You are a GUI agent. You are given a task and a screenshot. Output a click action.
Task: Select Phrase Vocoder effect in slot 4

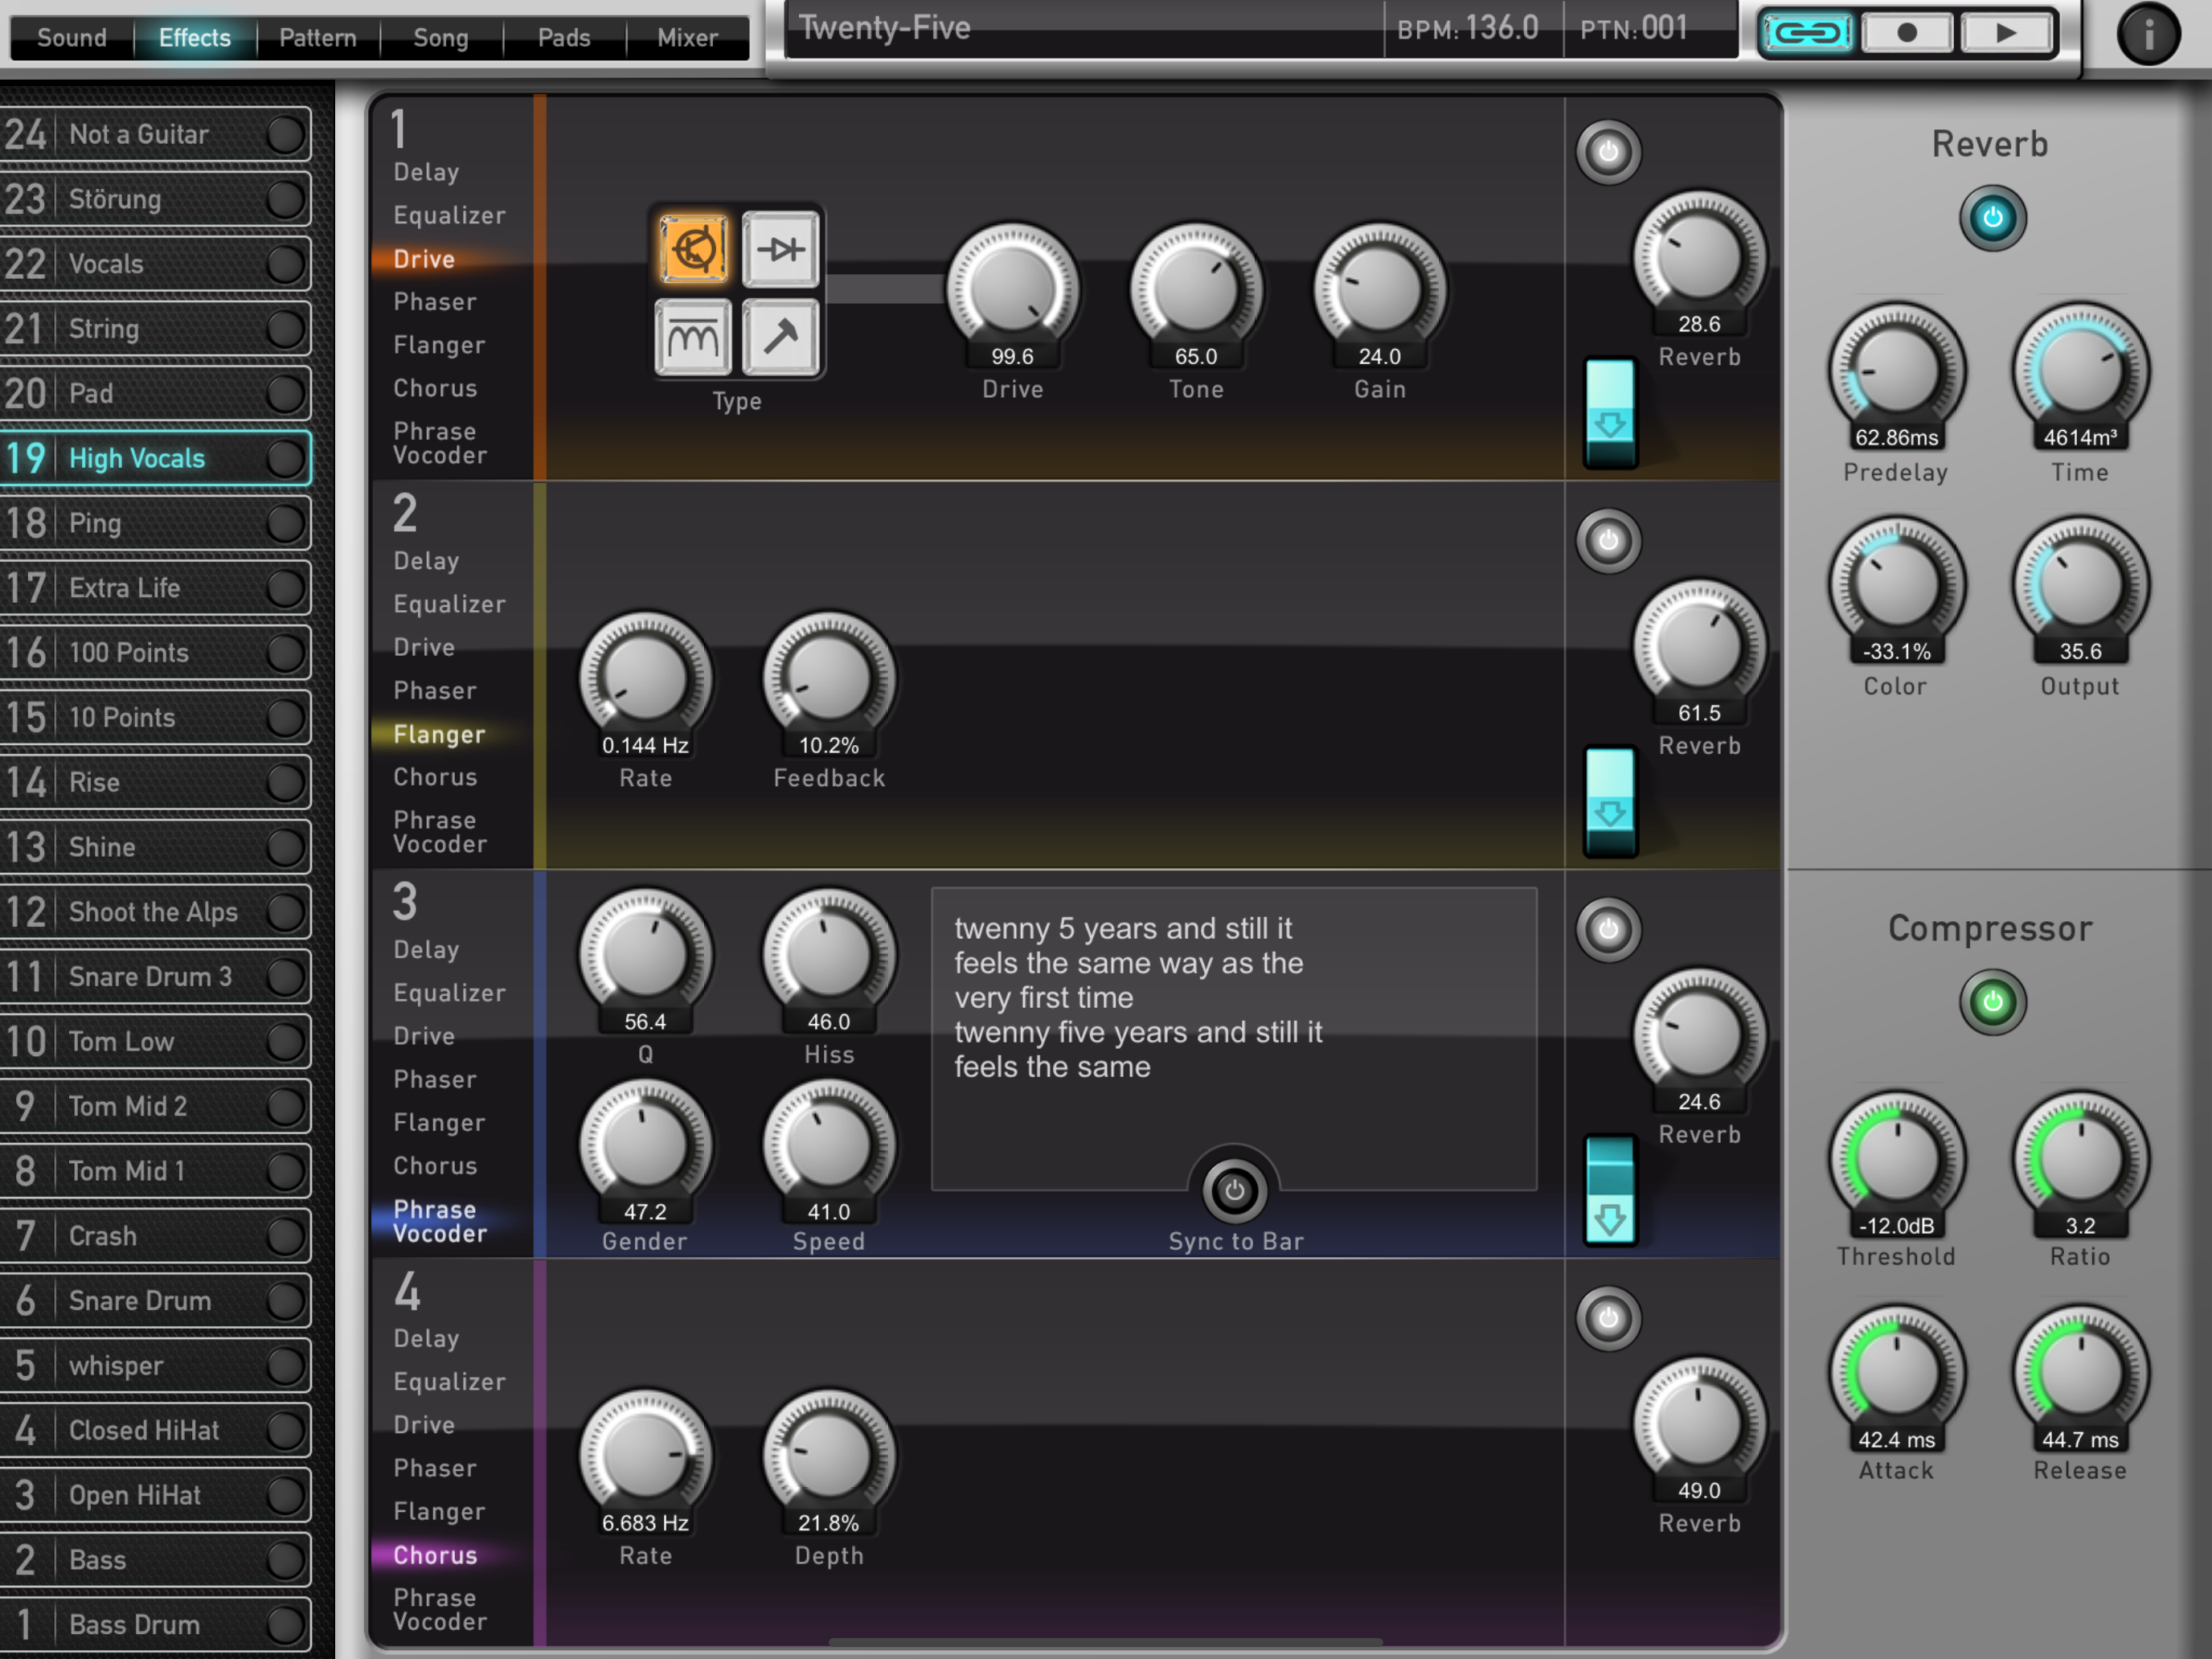pyautogui.click(x=440, y=1610)
